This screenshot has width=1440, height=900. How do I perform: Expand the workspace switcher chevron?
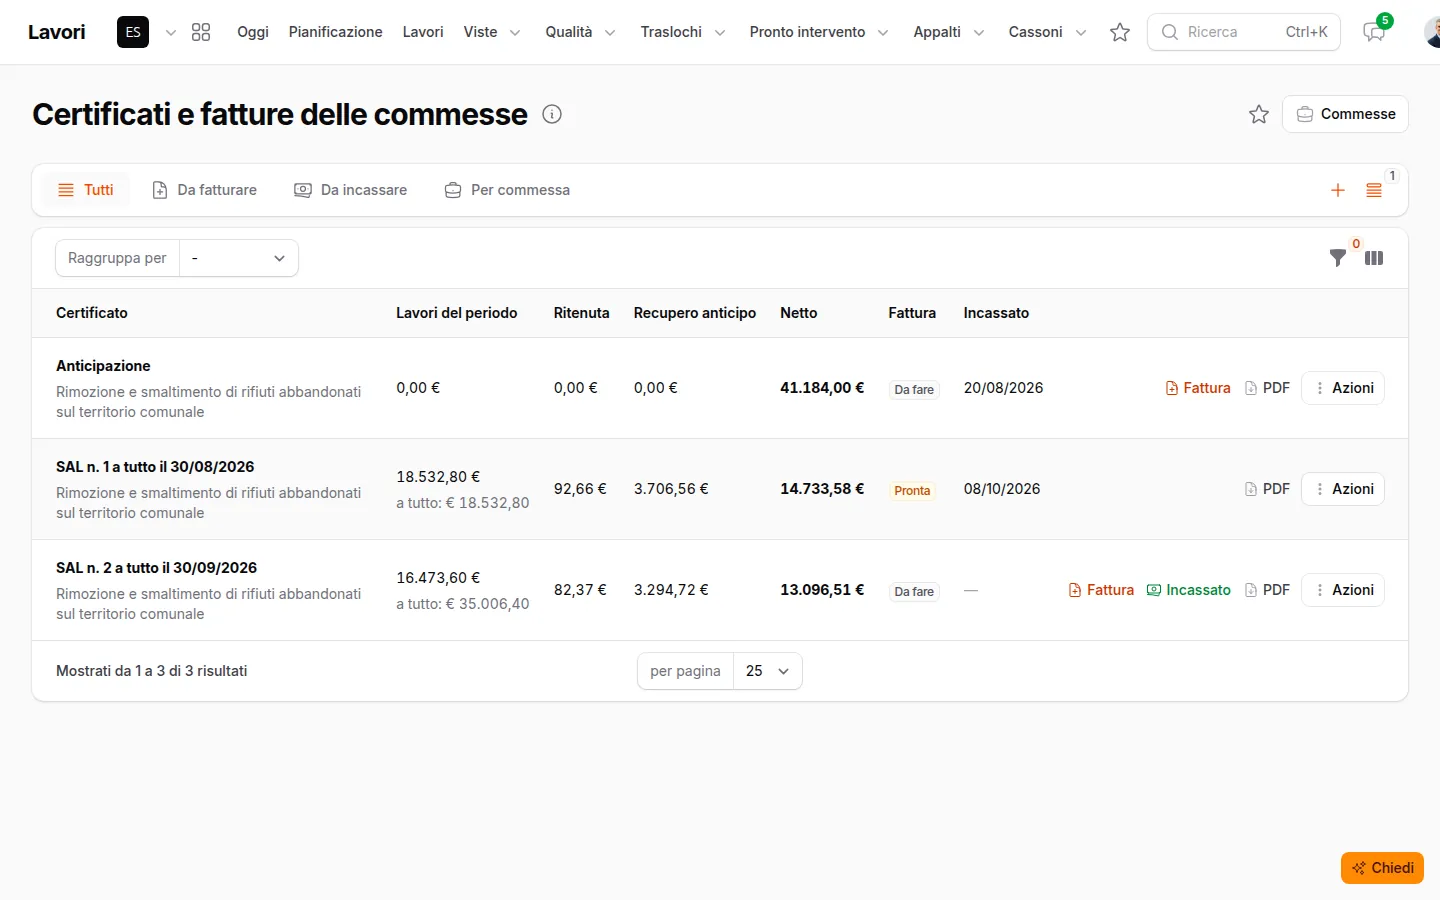click(x=171, y=33)
